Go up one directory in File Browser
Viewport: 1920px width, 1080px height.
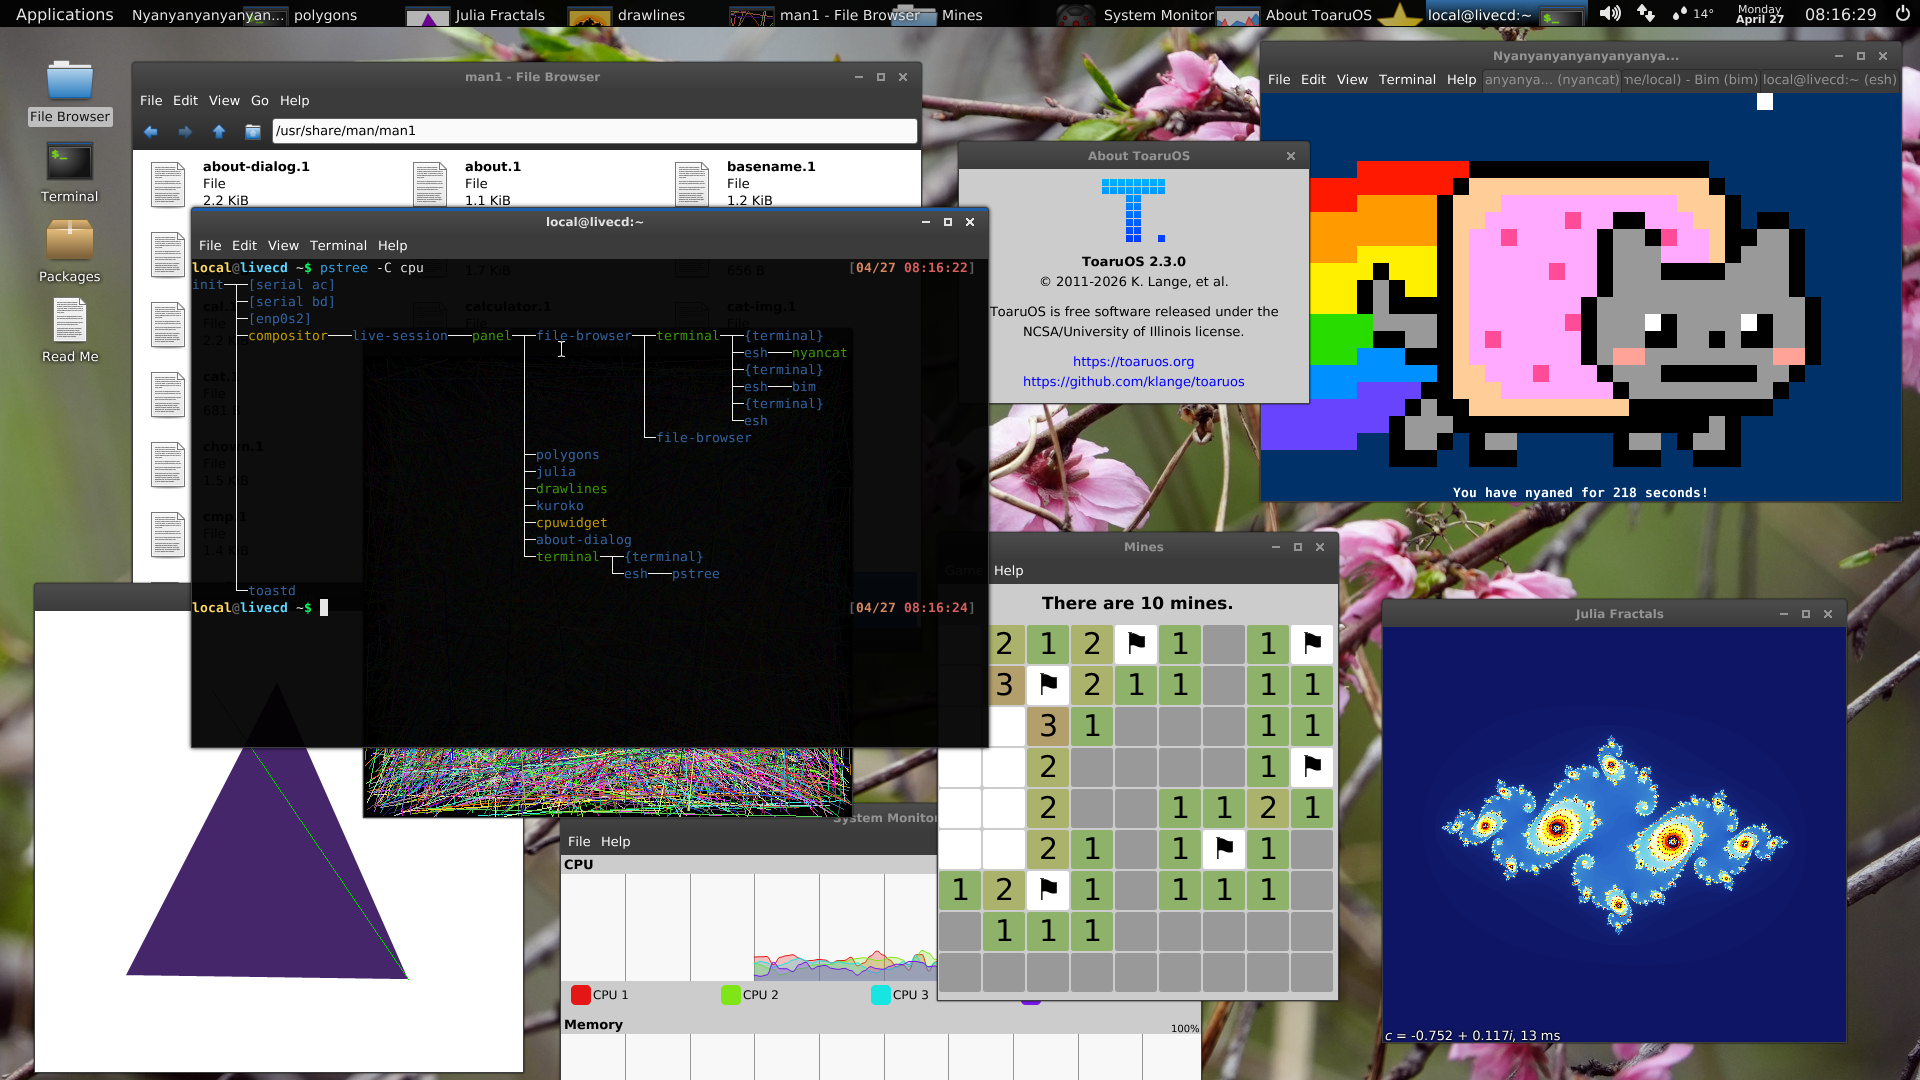click(219, 131)
